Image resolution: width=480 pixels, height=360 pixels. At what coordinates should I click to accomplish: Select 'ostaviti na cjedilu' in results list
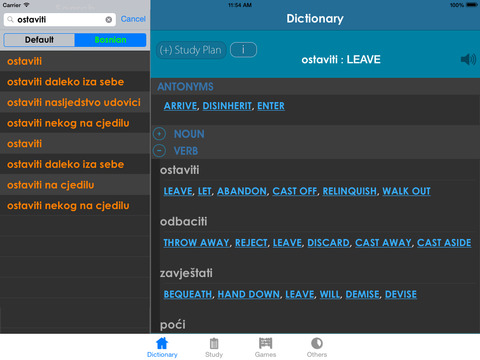pyautogui.click(x=75, y=185)
